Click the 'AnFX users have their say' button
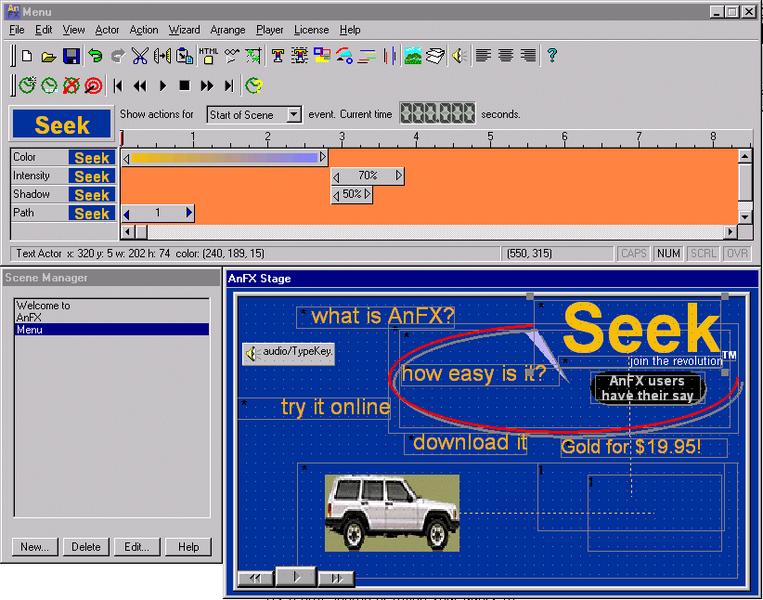763x600 pixels. click(x=648, y=388)
